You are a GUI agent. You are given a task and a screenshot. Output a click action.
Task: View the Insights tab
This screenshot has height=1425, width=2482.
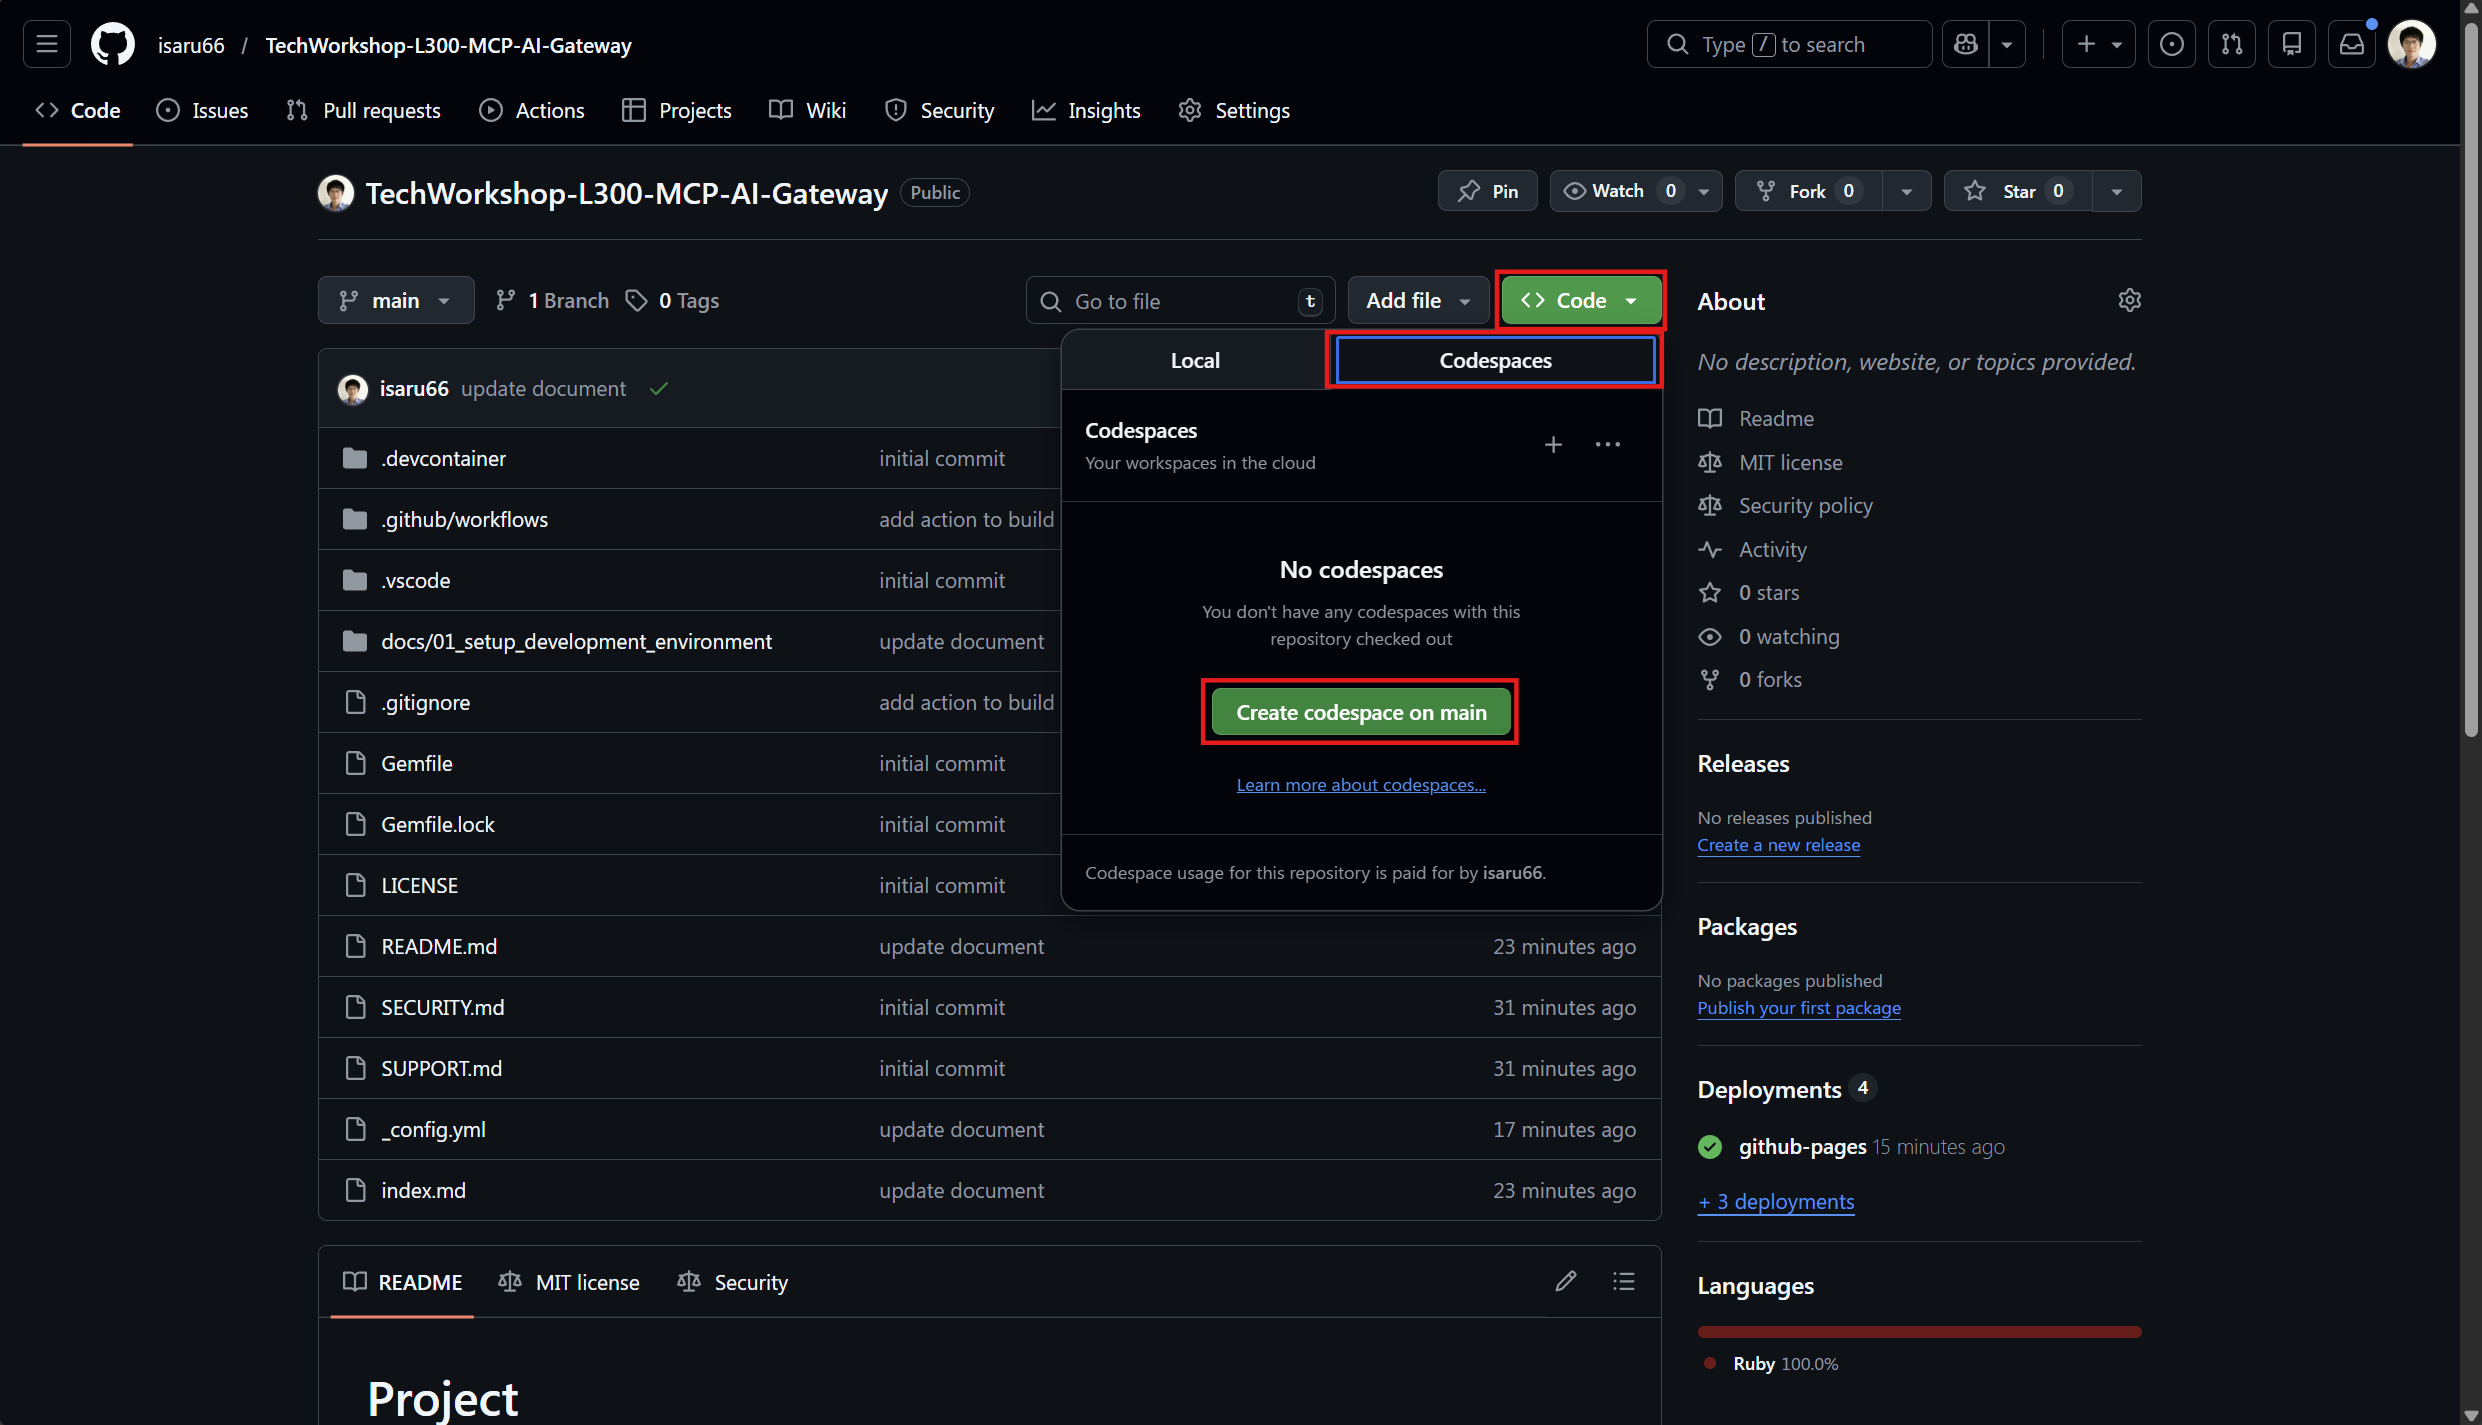click(1086, 110)
